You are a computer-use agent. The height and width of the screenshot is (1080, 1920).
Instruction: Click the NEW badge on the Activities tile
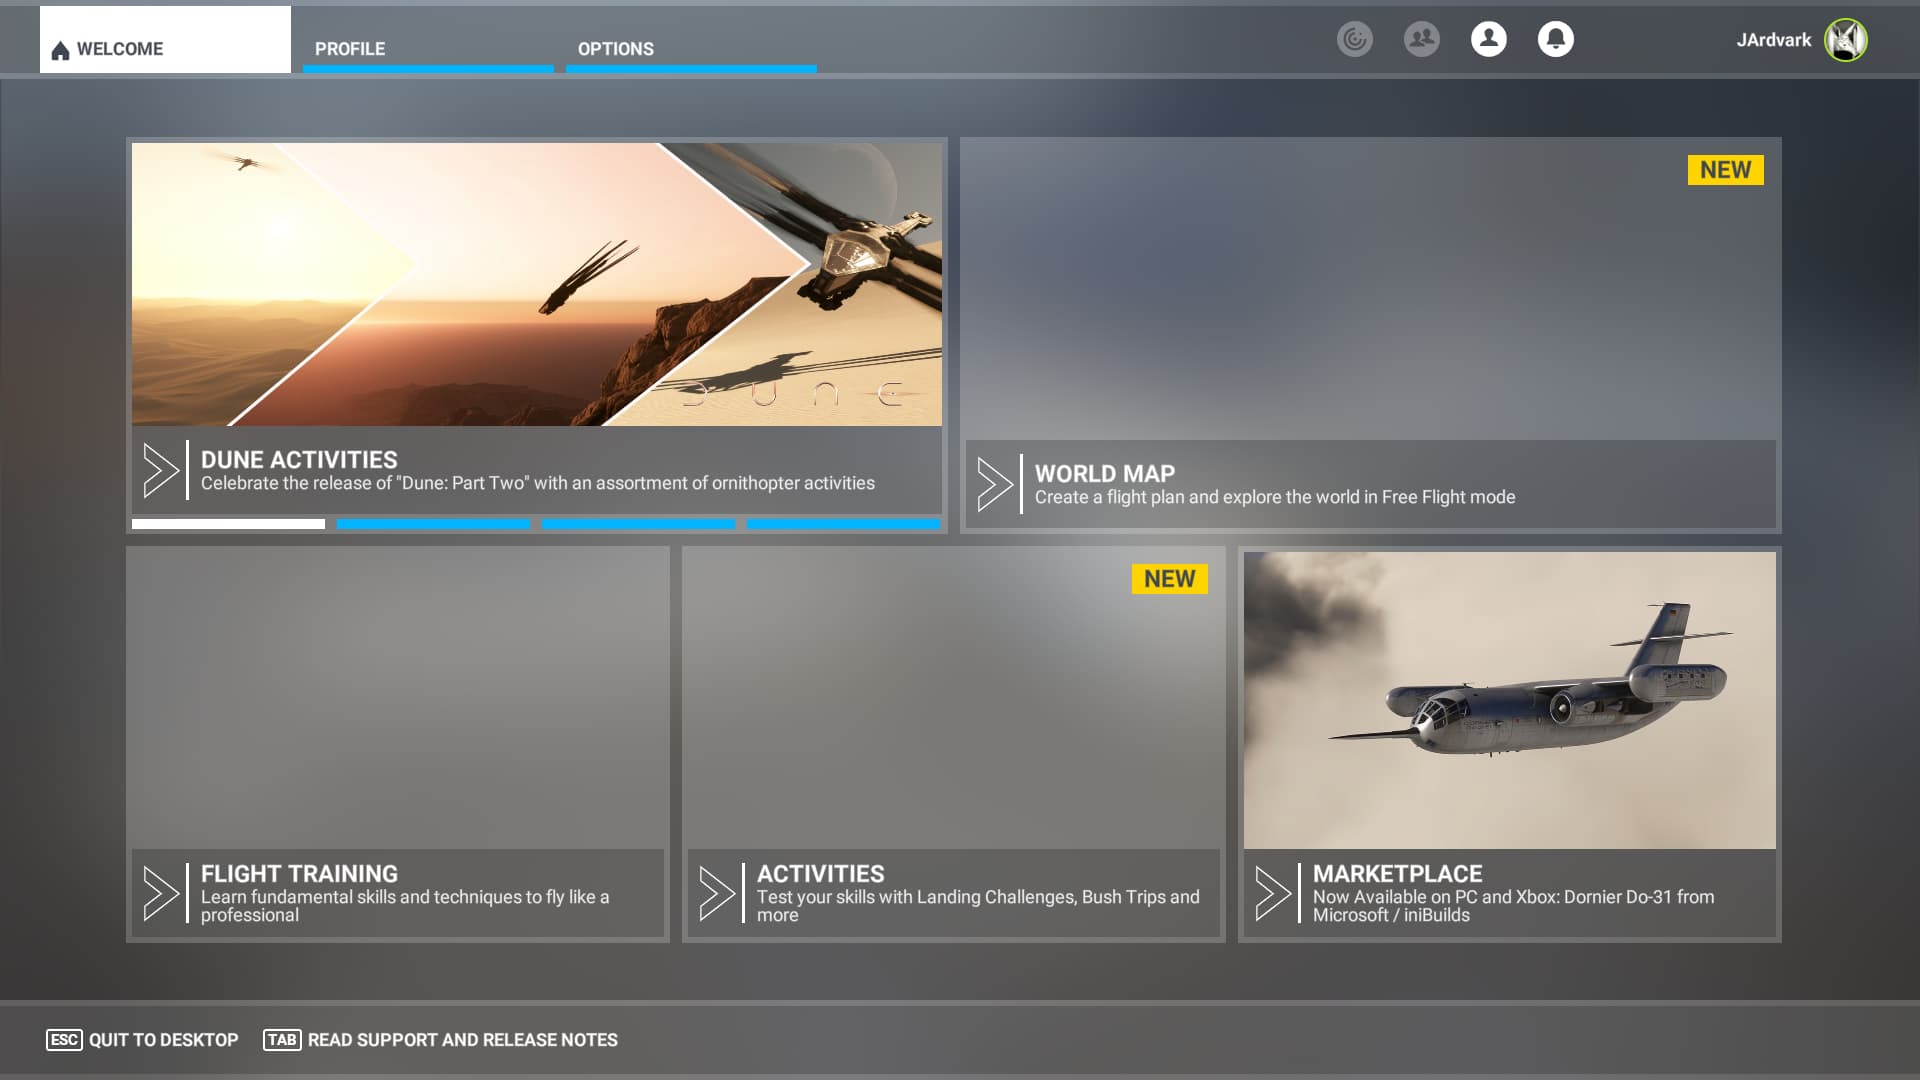pos(1169,578)
